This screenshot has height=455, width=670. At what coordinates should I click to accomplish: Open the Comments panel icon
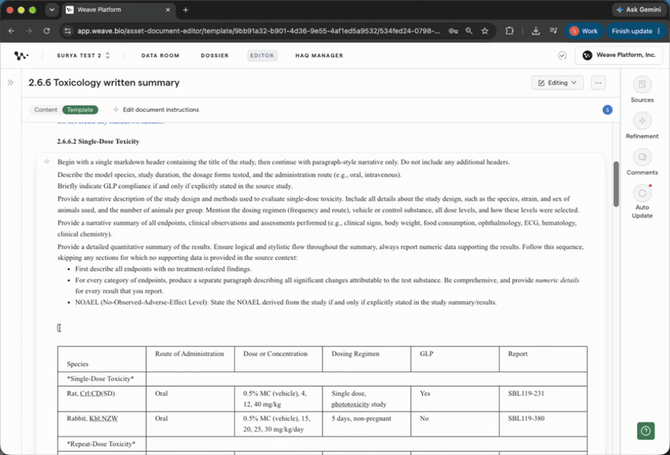642,157
